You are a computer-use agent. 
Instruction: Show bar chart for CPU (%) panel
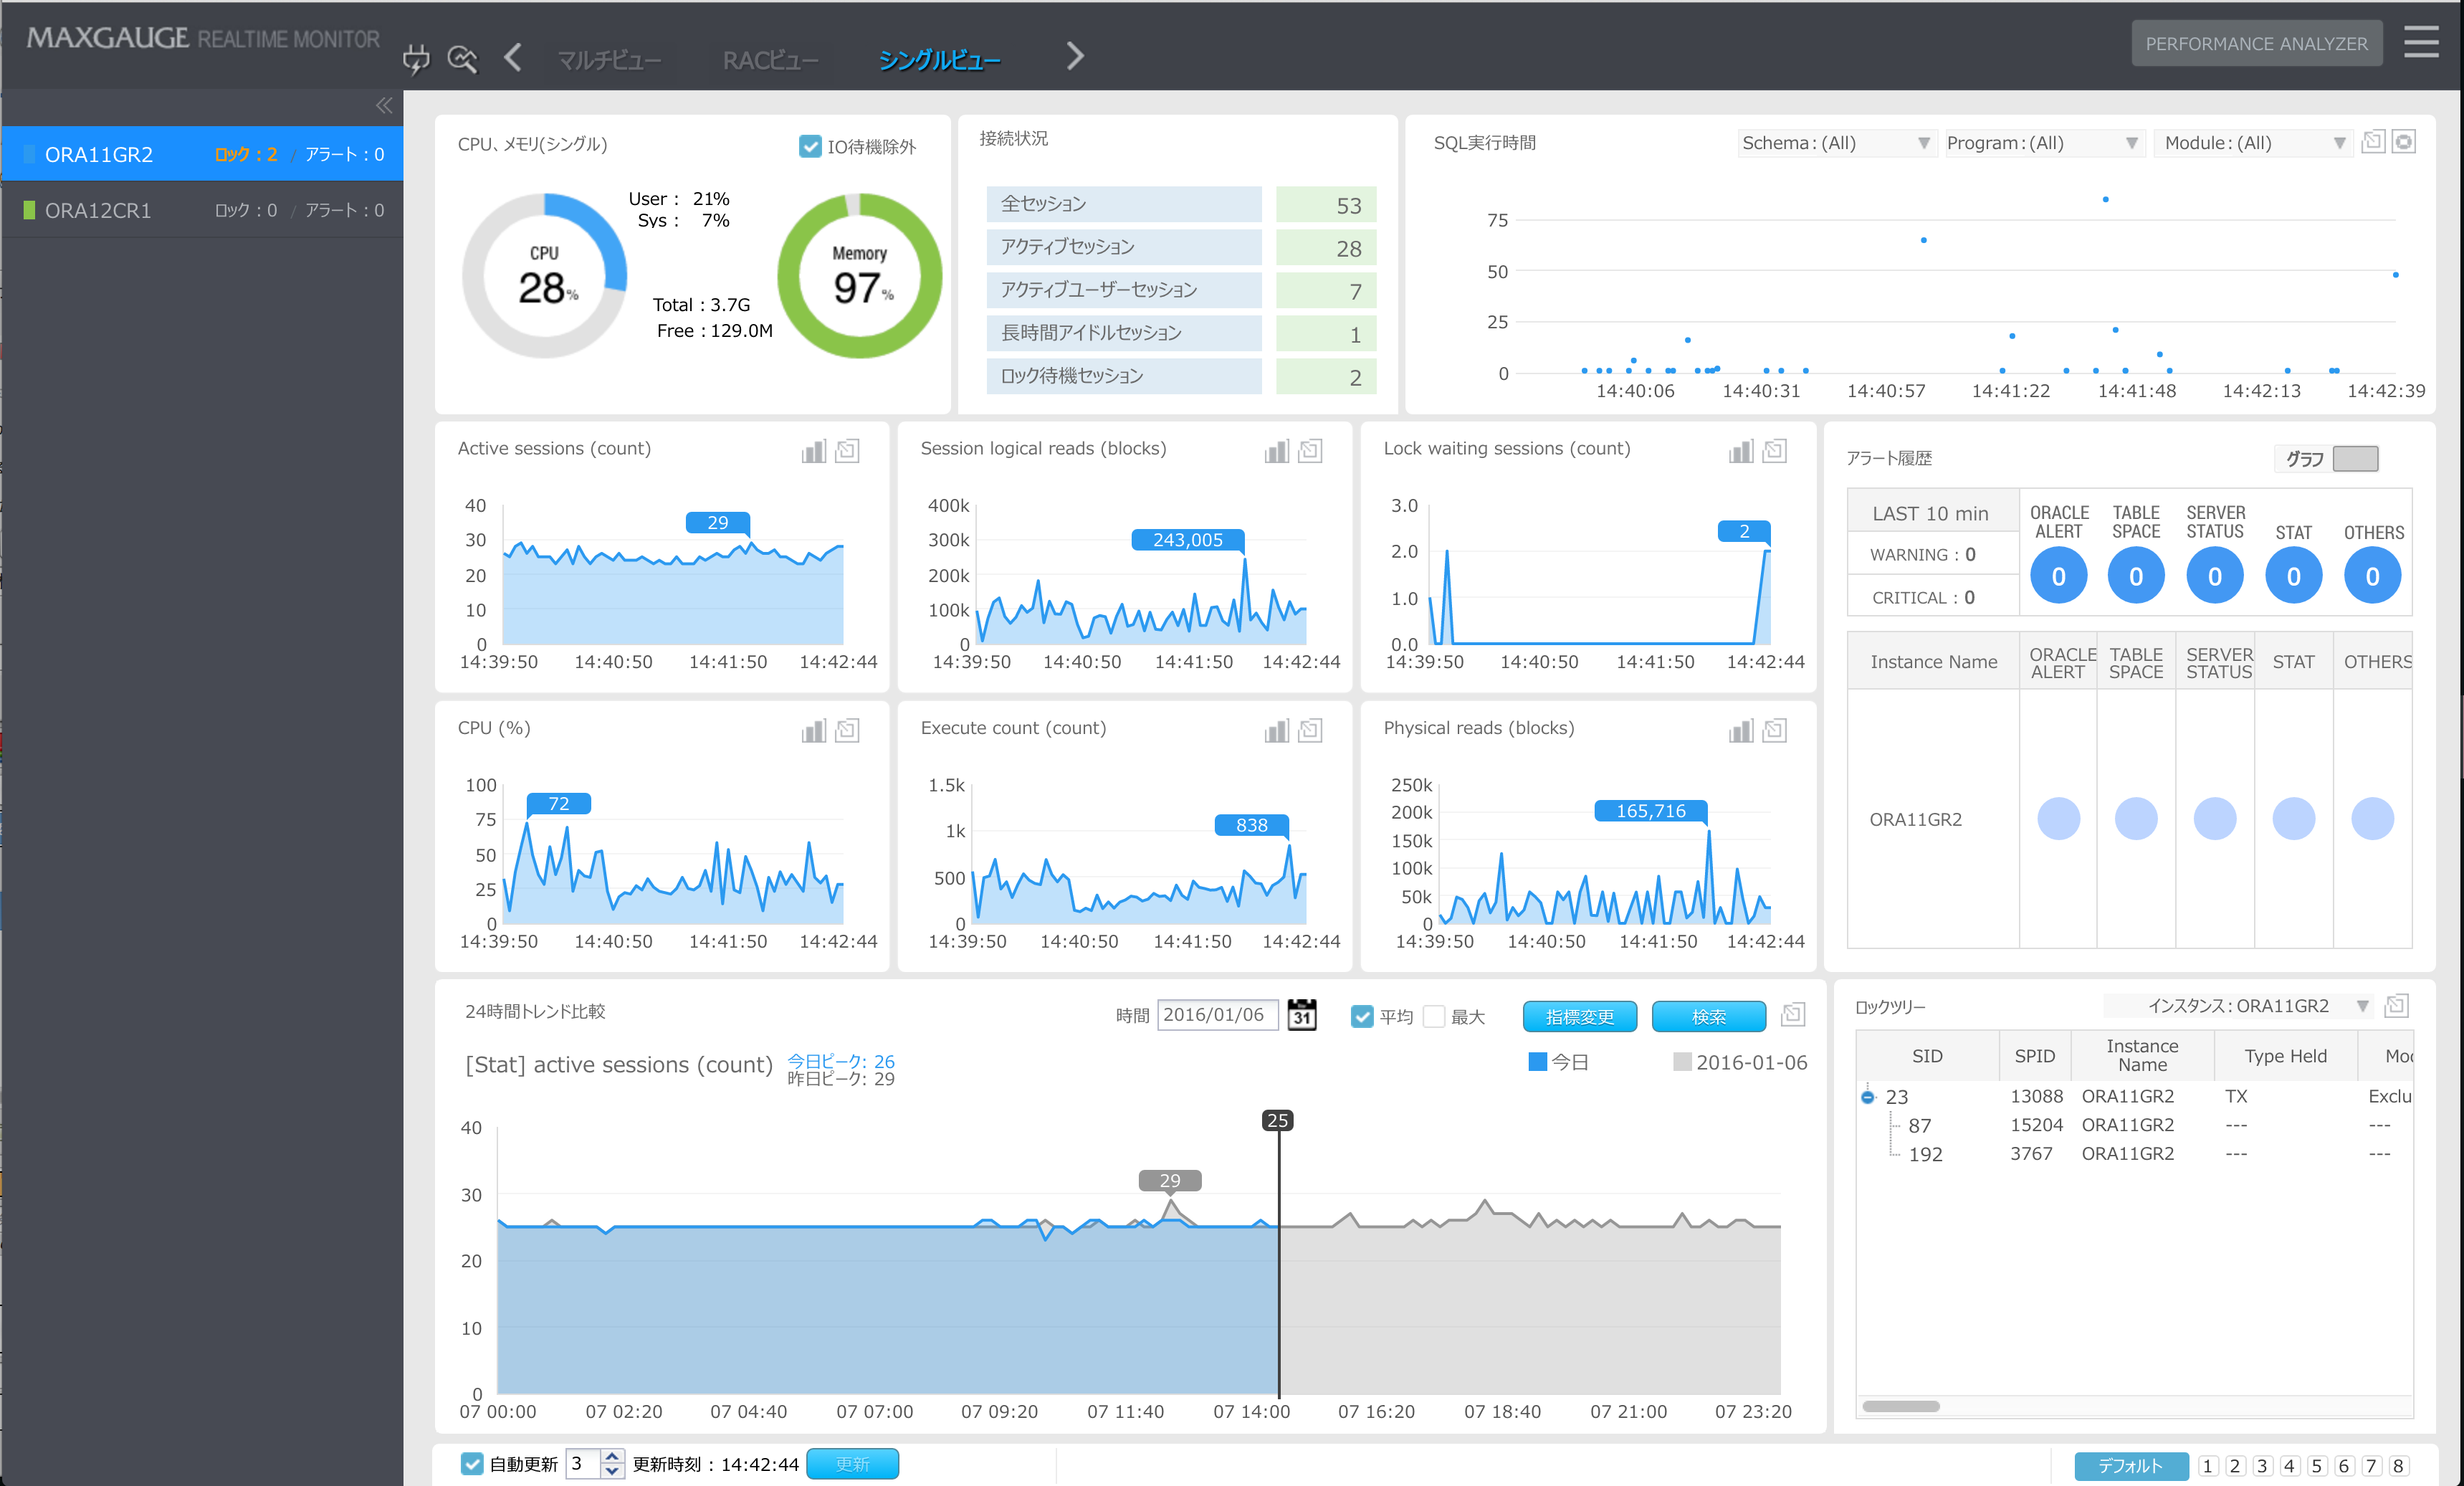(x=814, y=731)
